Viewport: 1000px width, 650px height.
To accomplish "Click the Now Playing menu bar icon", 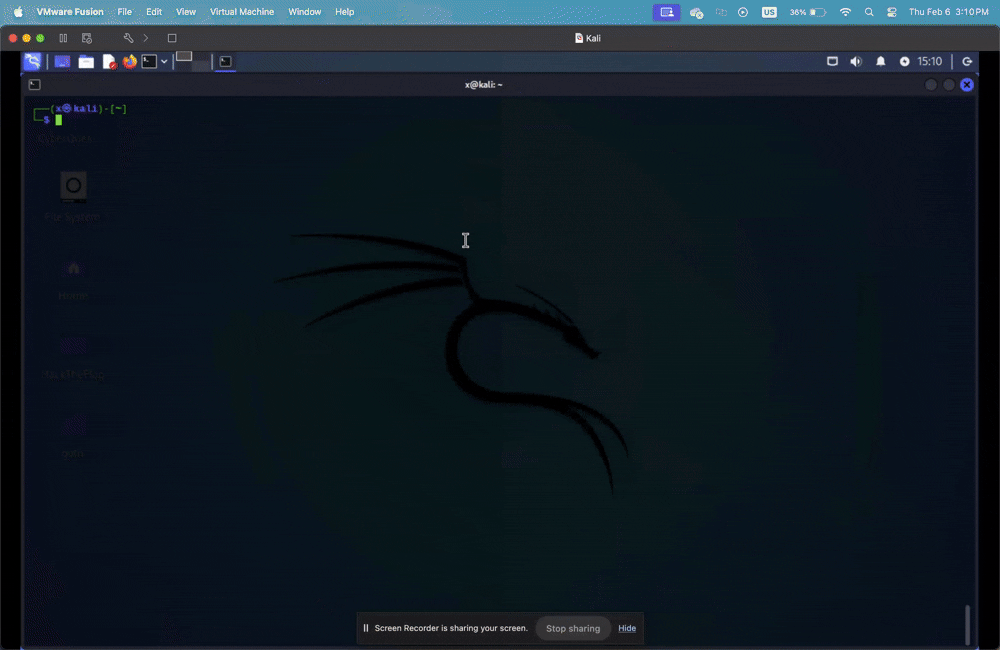I will point(743,12).
